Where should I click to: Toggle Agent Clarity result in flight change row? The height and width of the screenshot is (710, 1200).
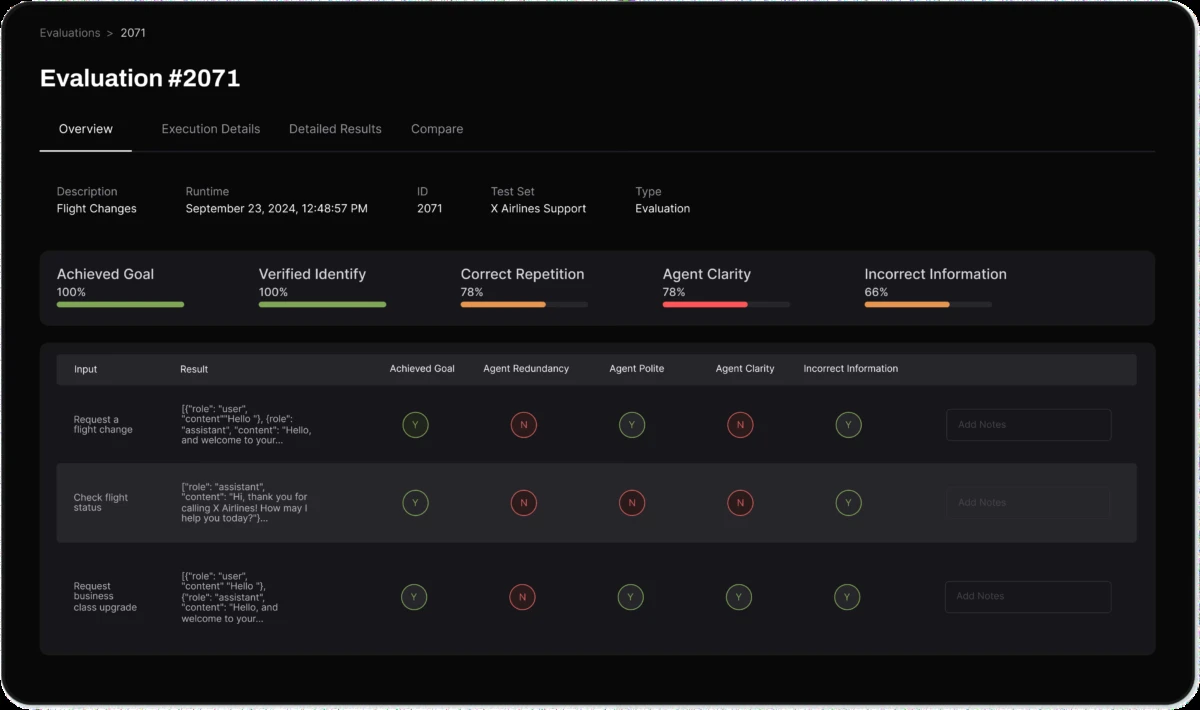tap(740, 425)
